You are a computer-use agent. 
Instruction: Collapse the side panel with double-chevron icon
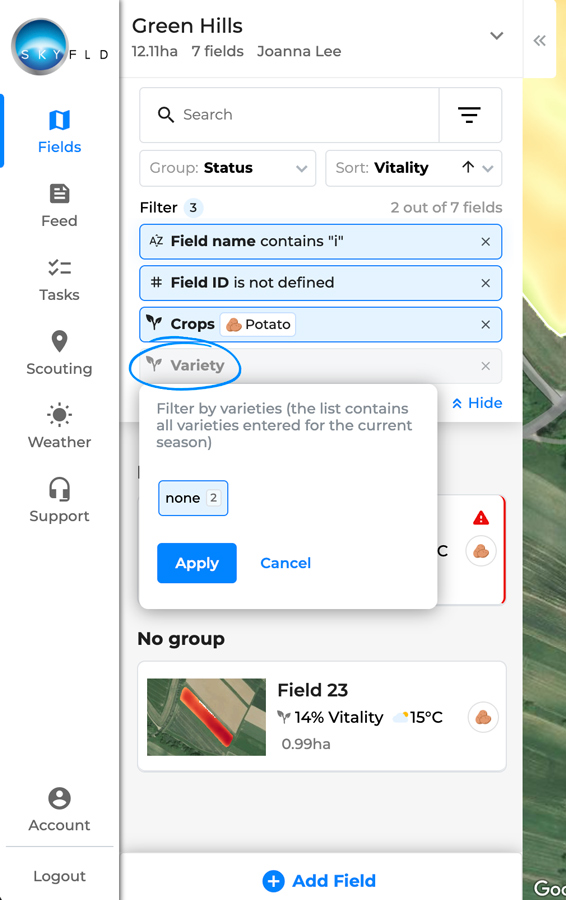coord(539,41)
